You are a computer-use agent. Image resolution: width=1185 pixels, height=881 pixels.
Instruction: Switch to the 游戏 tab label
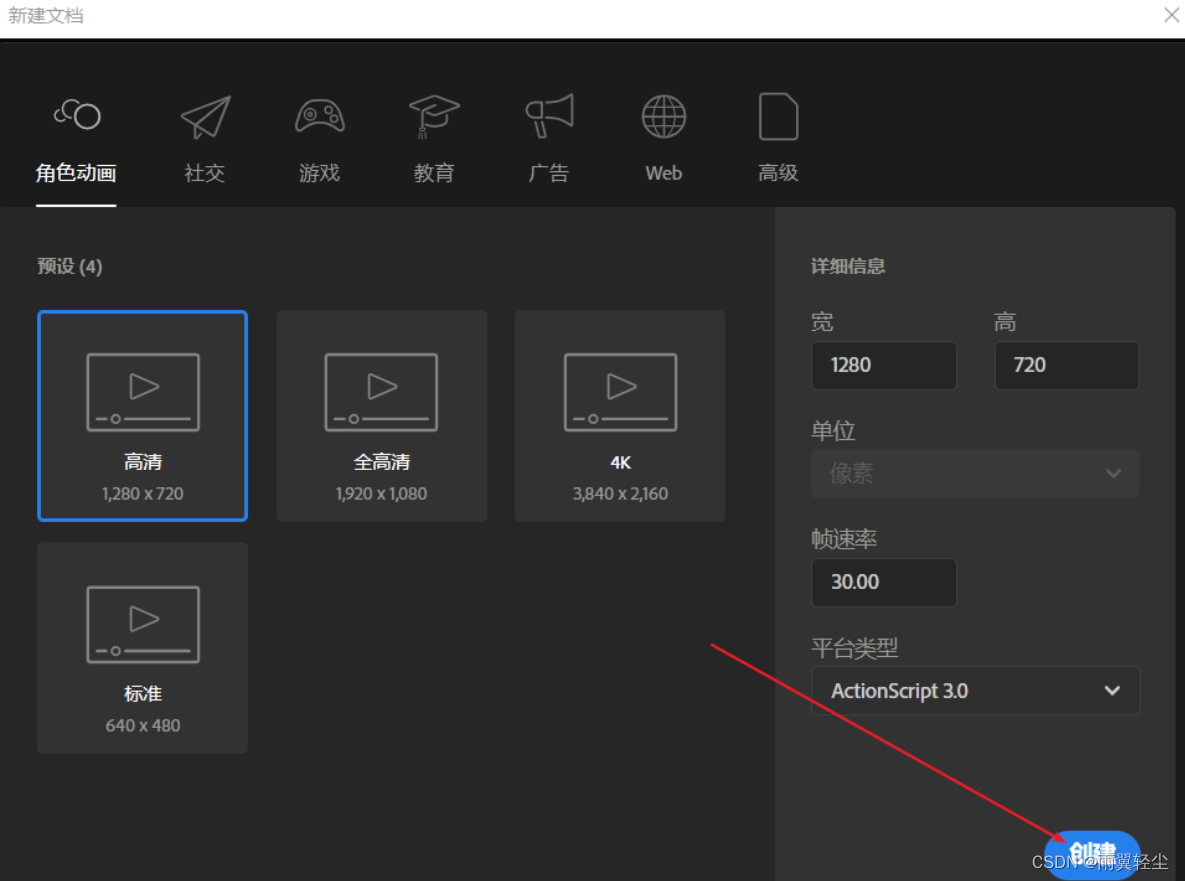[x=320, y=173]
